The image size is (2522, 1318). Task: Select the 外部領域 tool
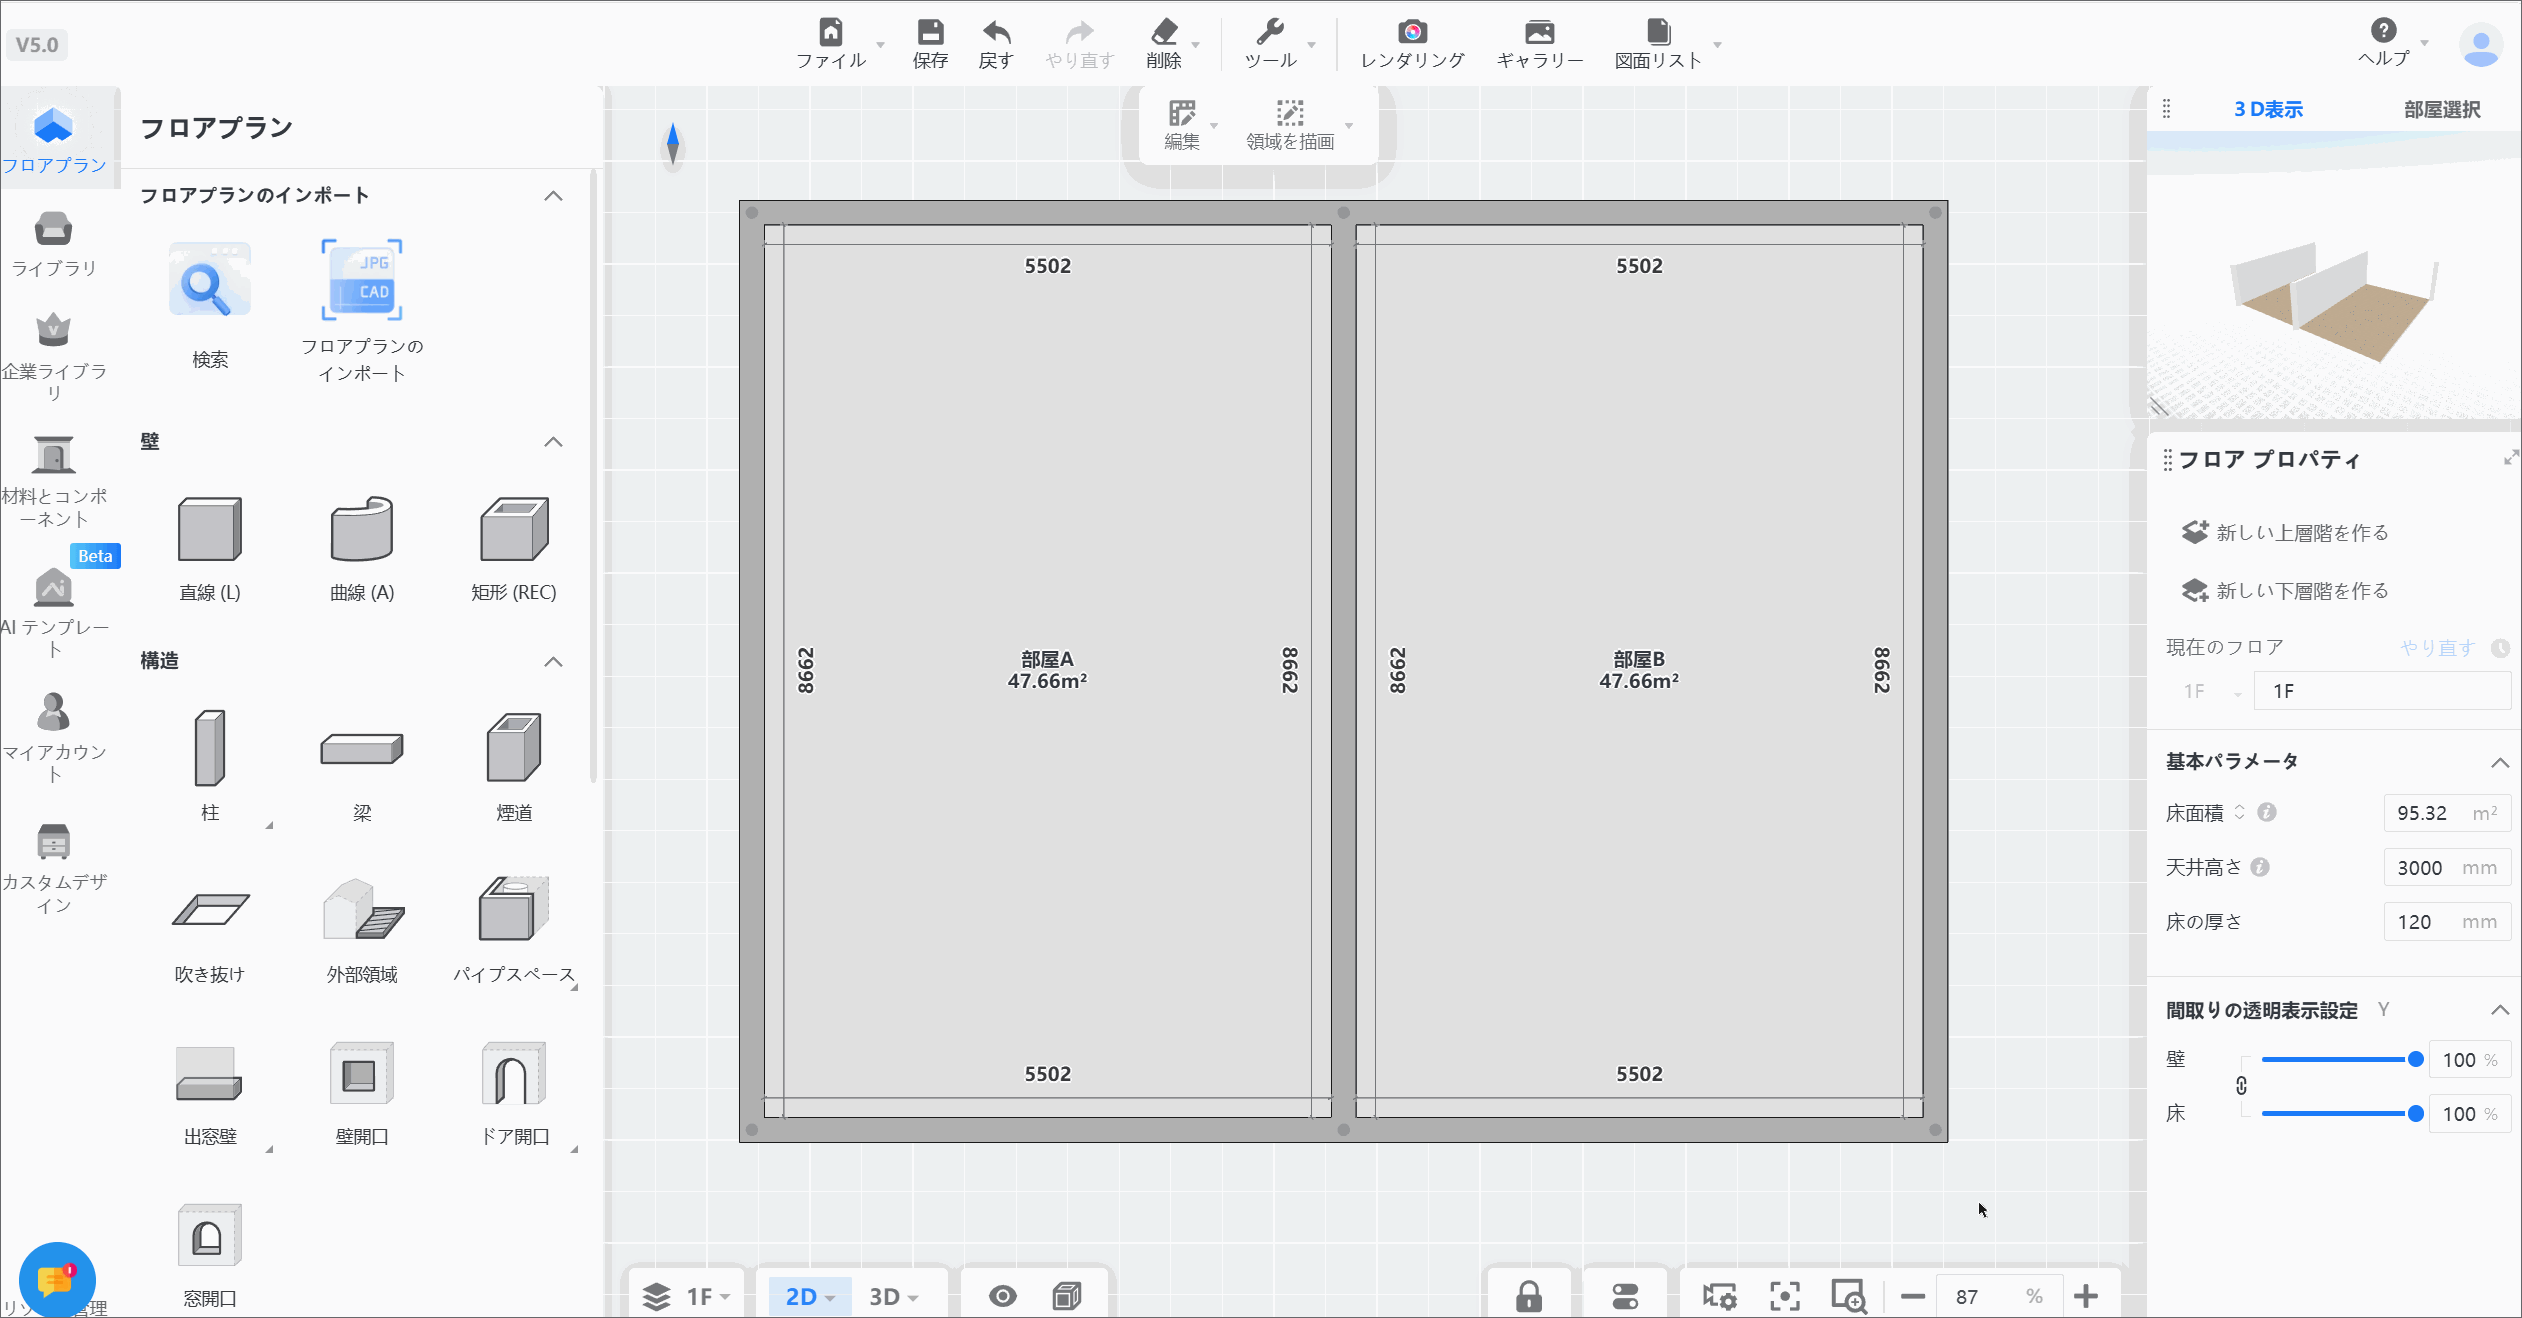(x=362, y=910)
